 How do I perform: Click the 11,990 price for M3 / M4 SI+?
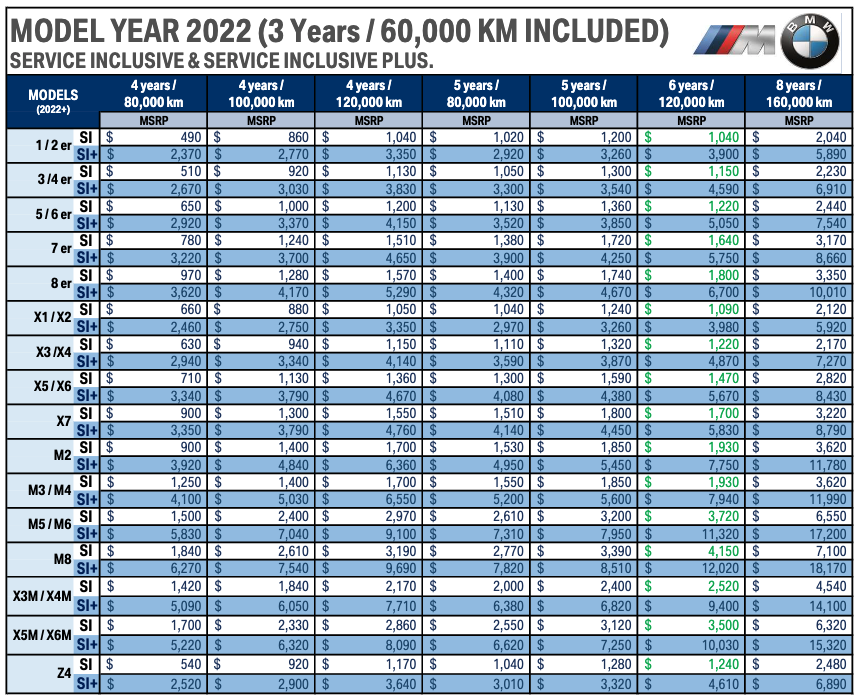click(829, 499)
